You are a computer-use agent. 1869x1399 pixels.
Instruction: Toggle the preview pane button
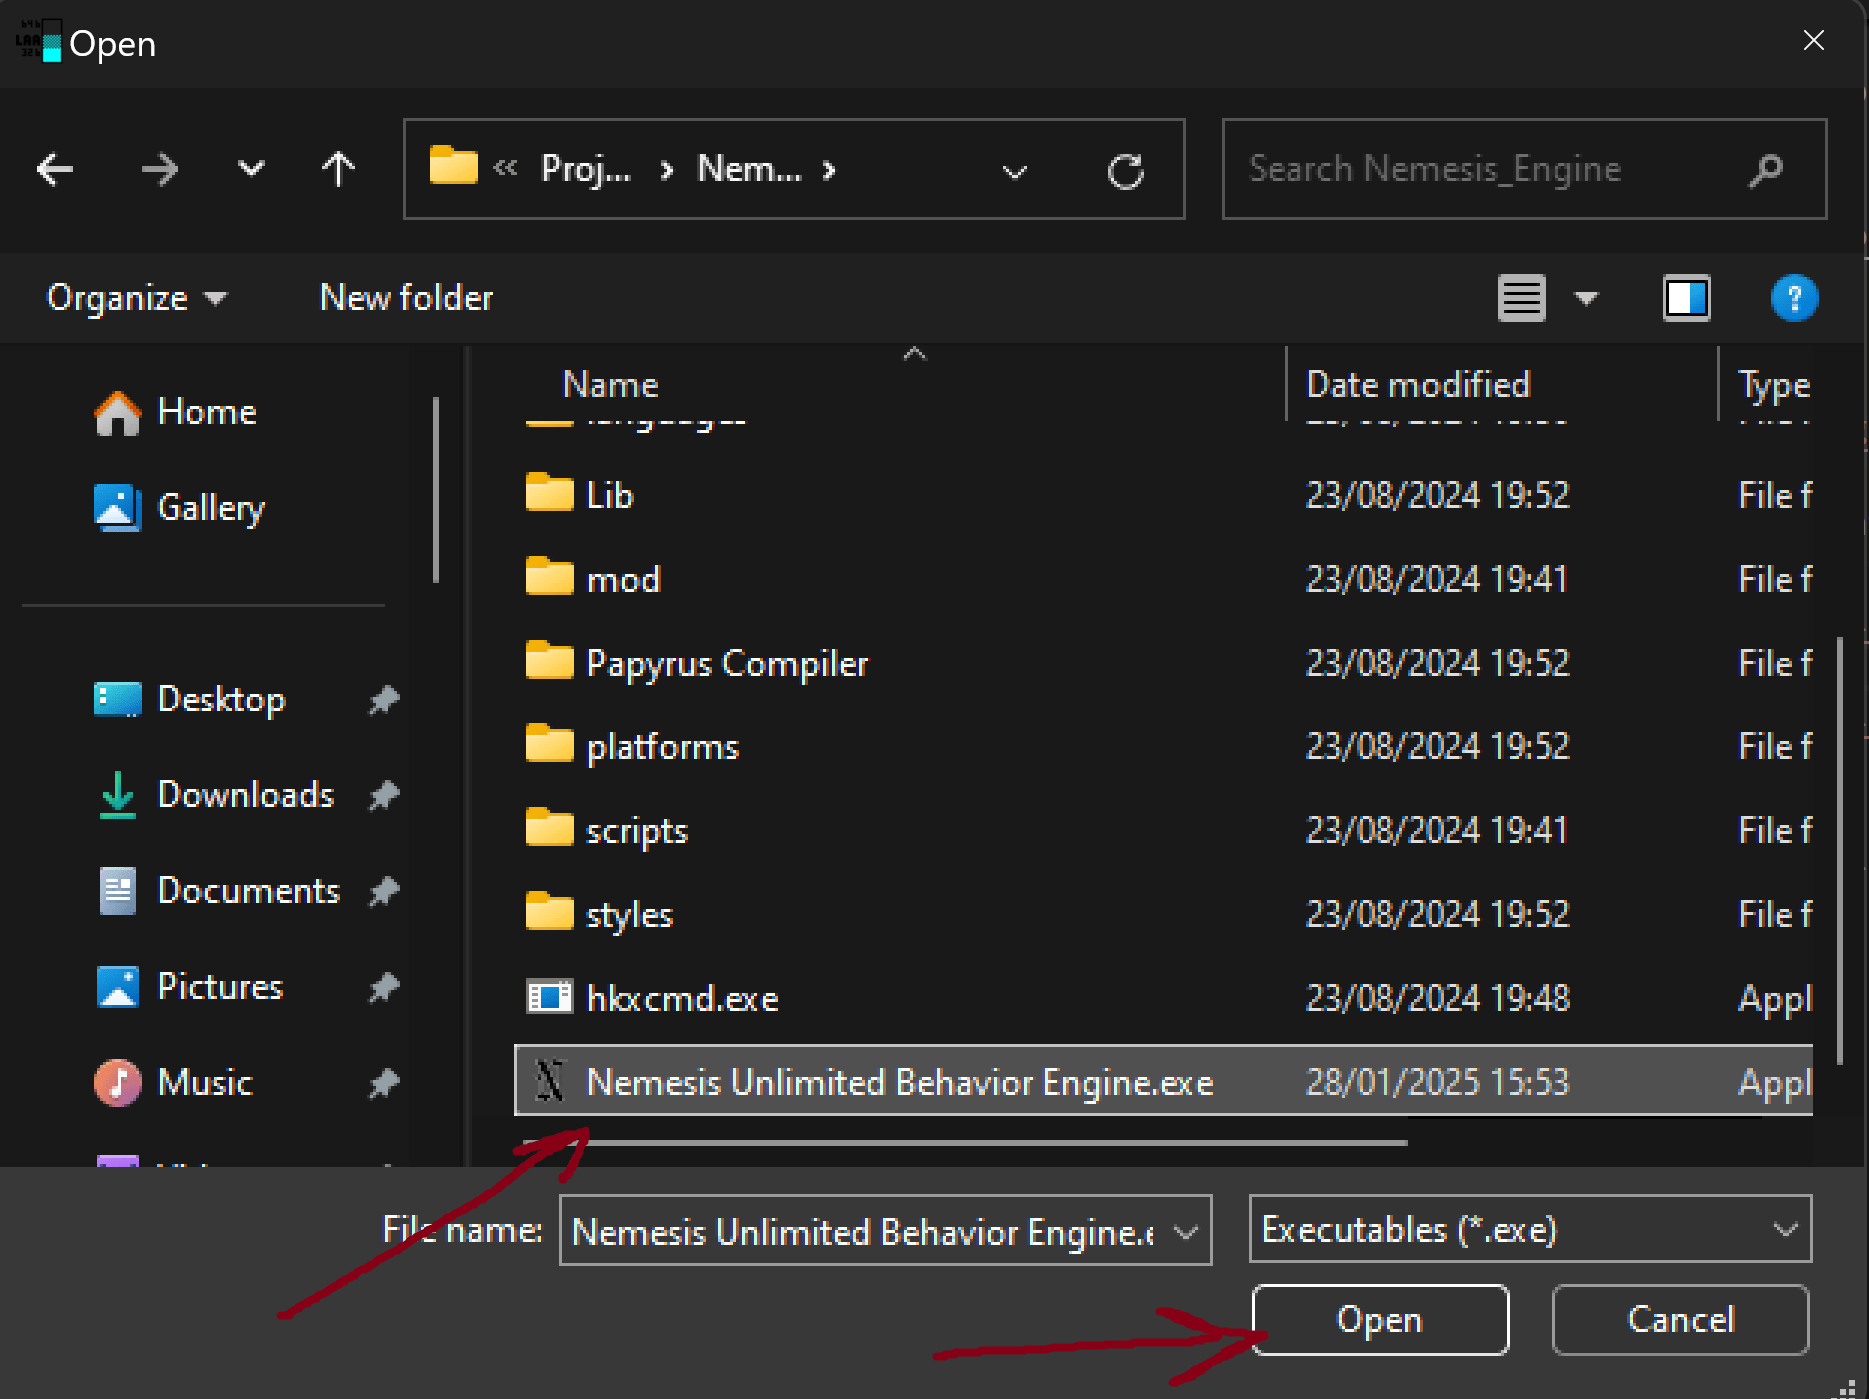pyautogui.click(x=1686, y=298)
